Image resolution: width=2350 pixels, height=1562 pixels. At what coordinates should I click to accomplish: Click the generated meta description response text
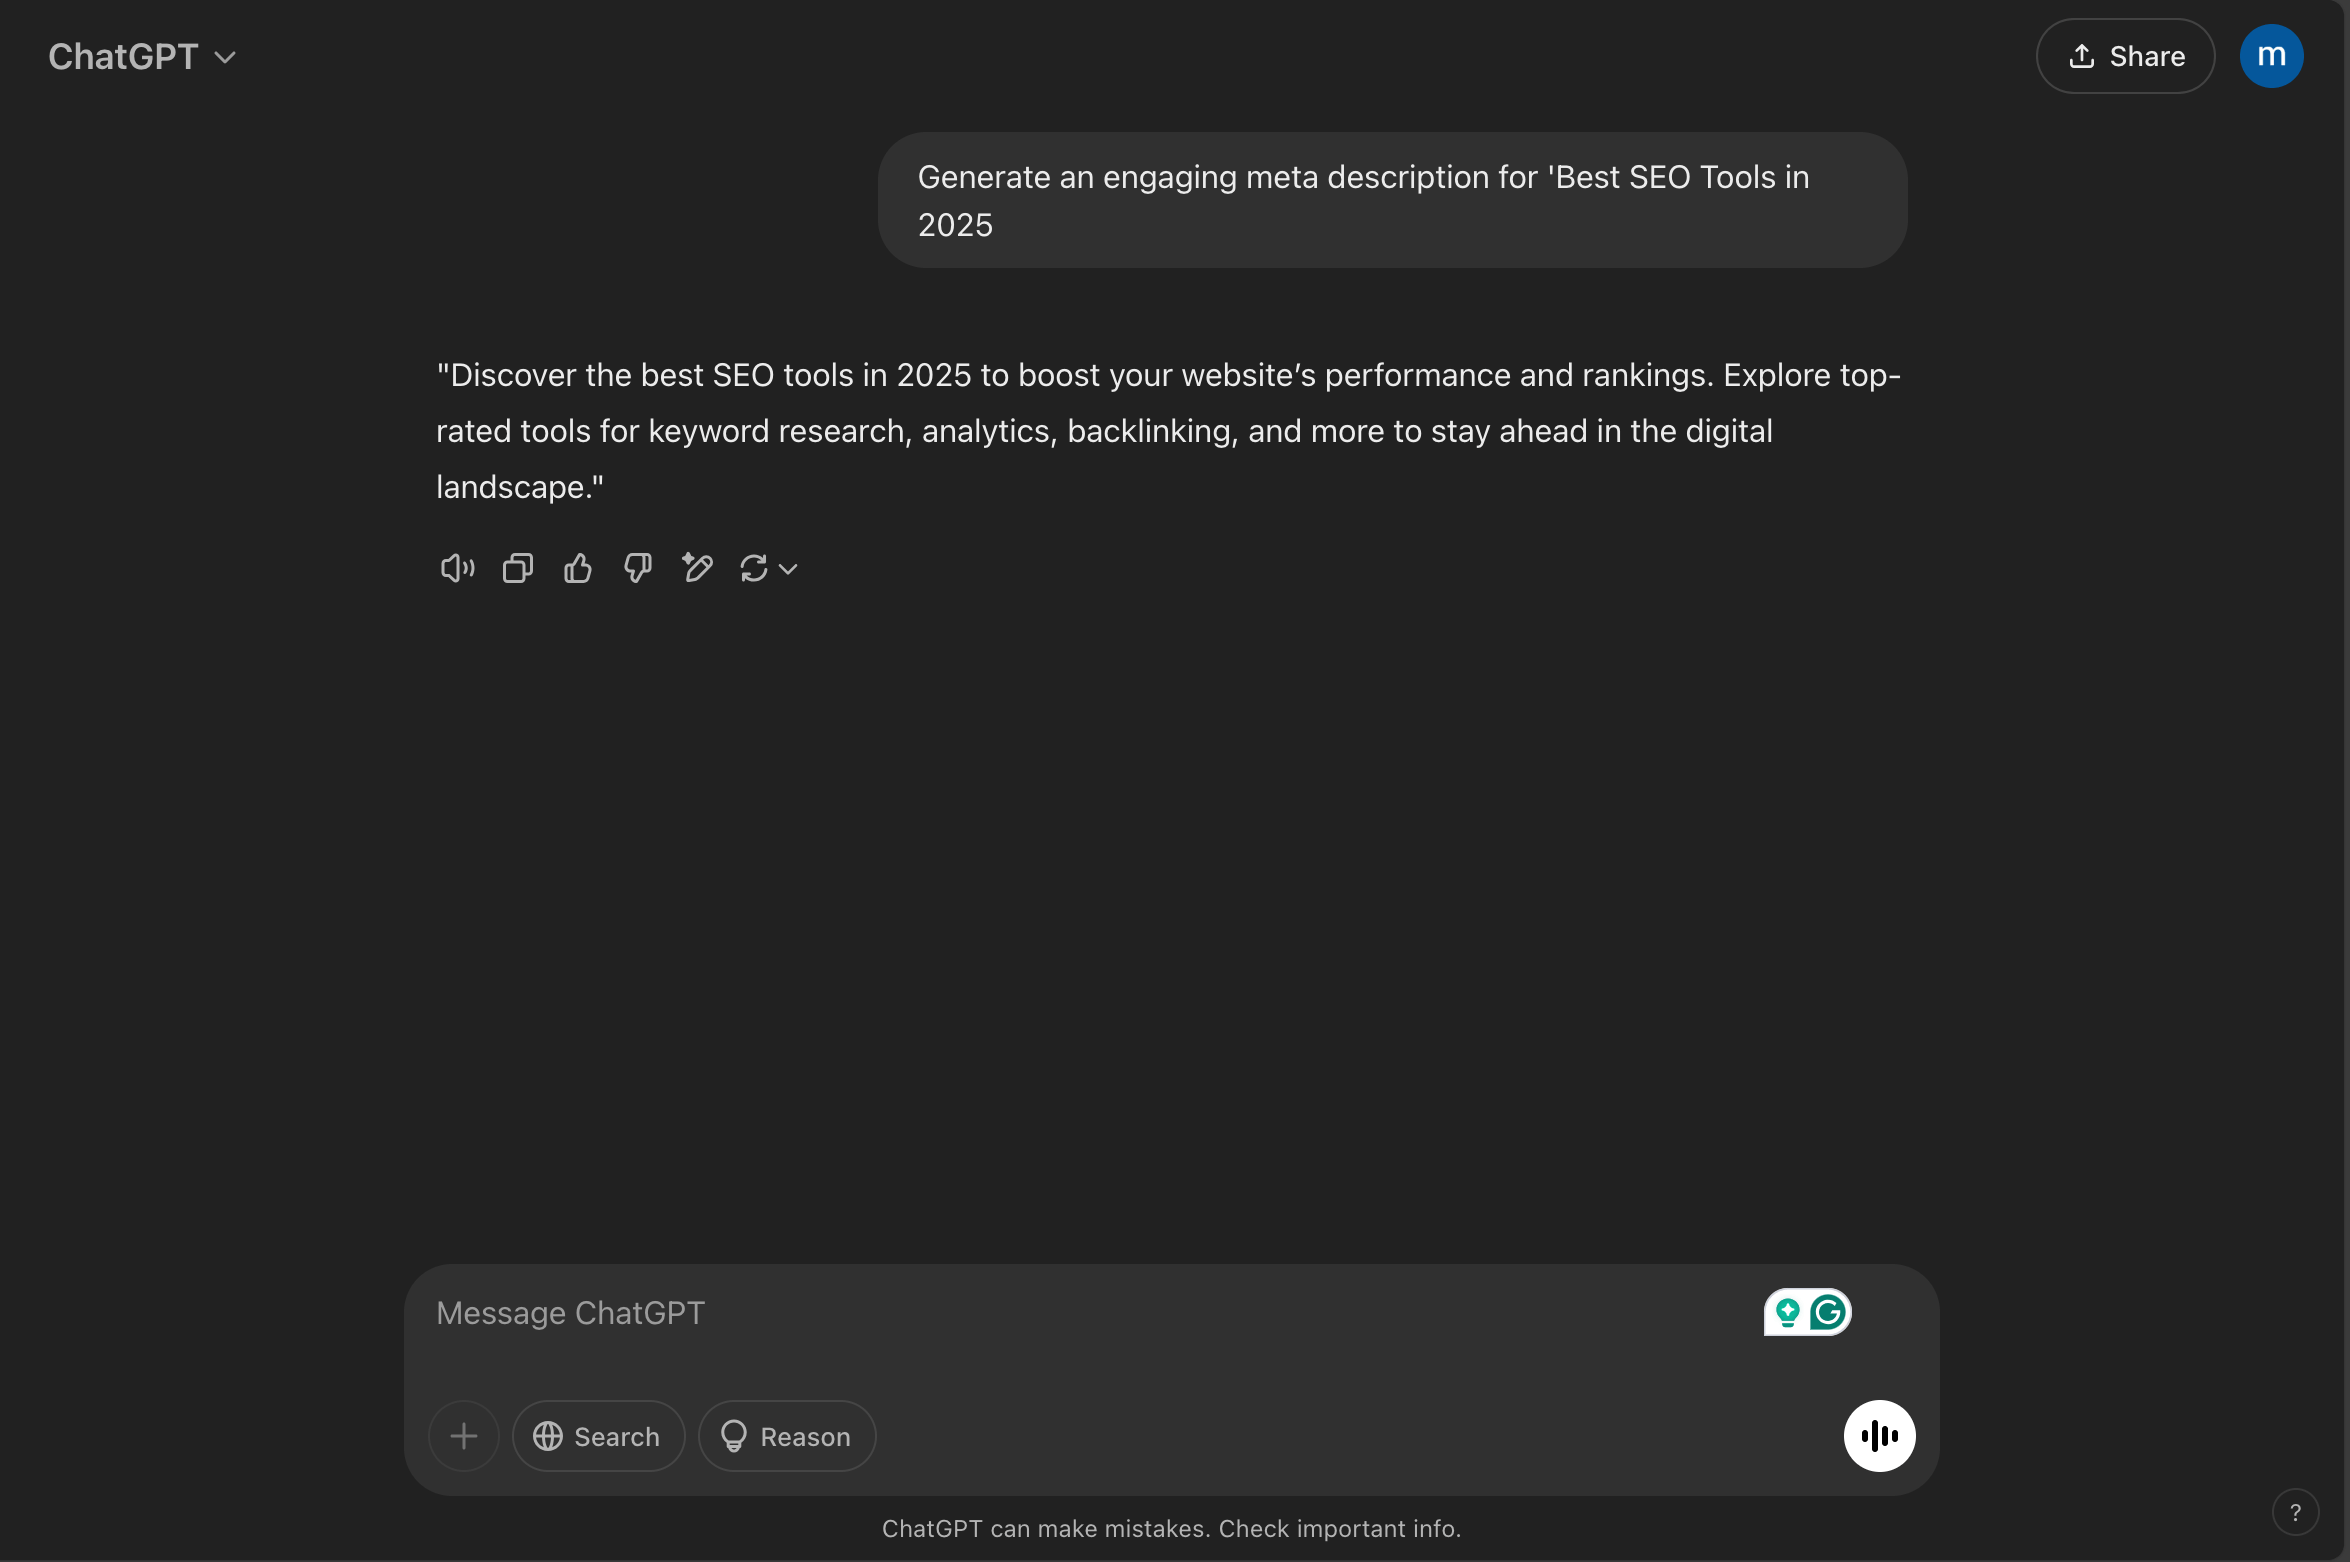click(1168, 431)
